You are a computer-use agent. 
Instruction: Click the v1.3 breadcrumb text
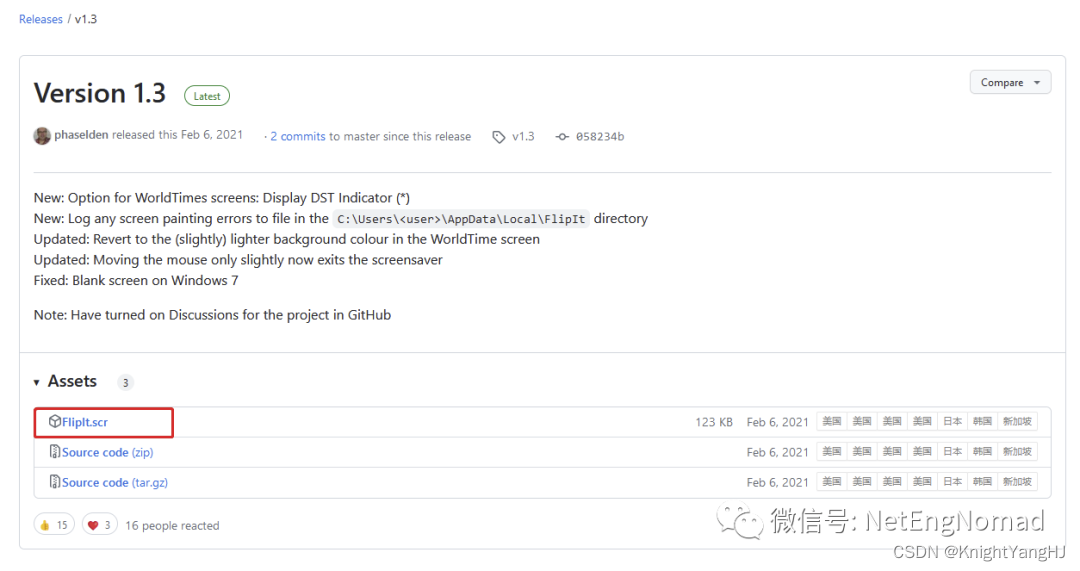point(85,19)
